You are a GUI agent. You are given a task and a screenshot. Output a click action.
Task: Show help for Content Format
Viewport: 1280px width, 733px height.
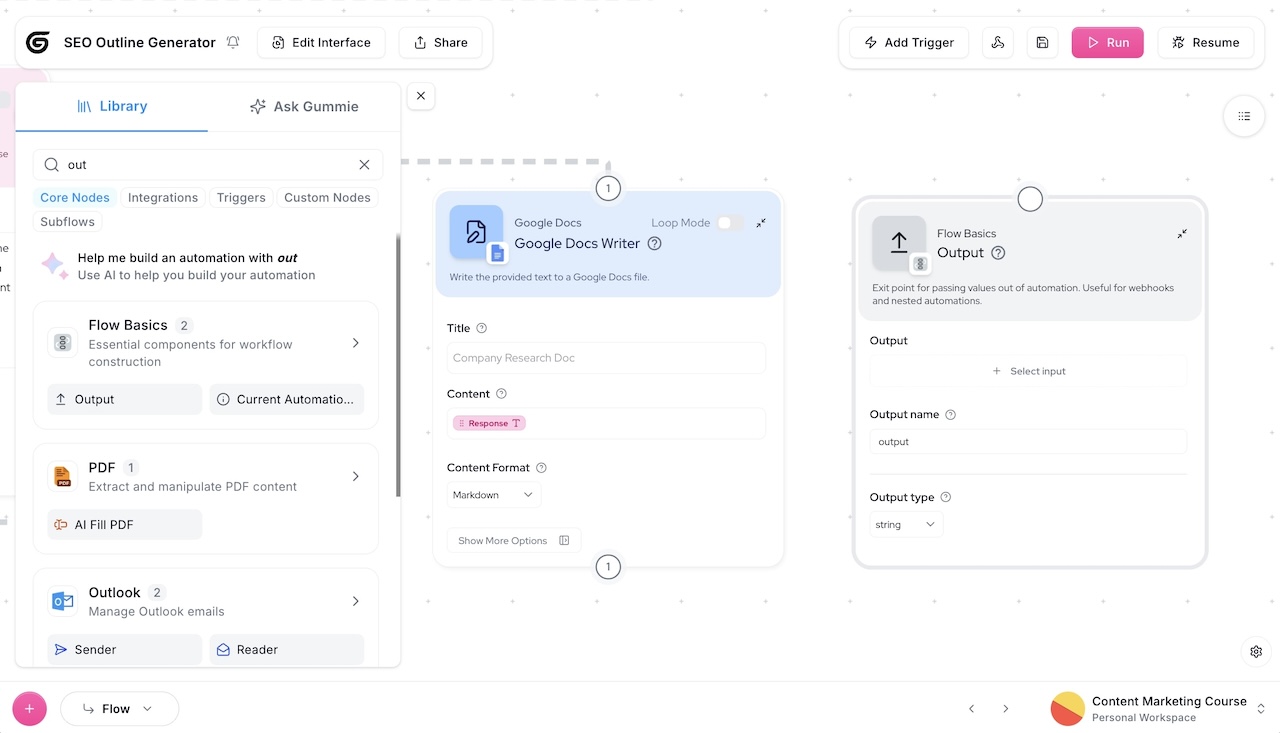point(542,468)
